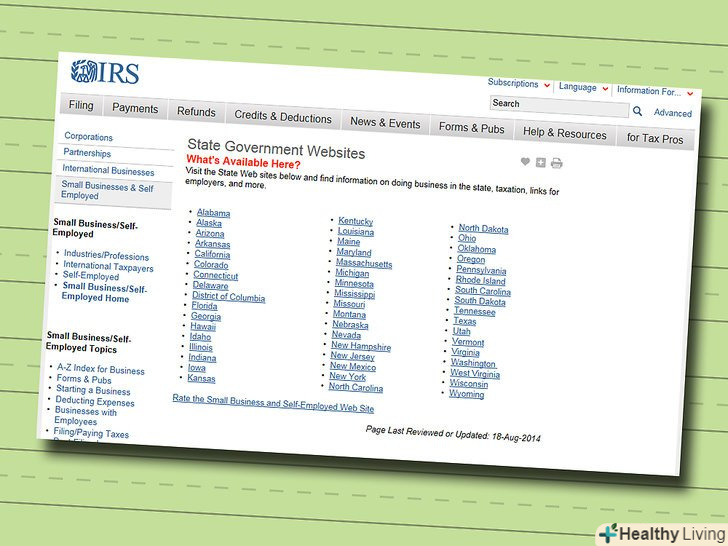Viewport: 728px width, 546px height.
Task: Click the Florida state link
Action: [x=204, y=306]
